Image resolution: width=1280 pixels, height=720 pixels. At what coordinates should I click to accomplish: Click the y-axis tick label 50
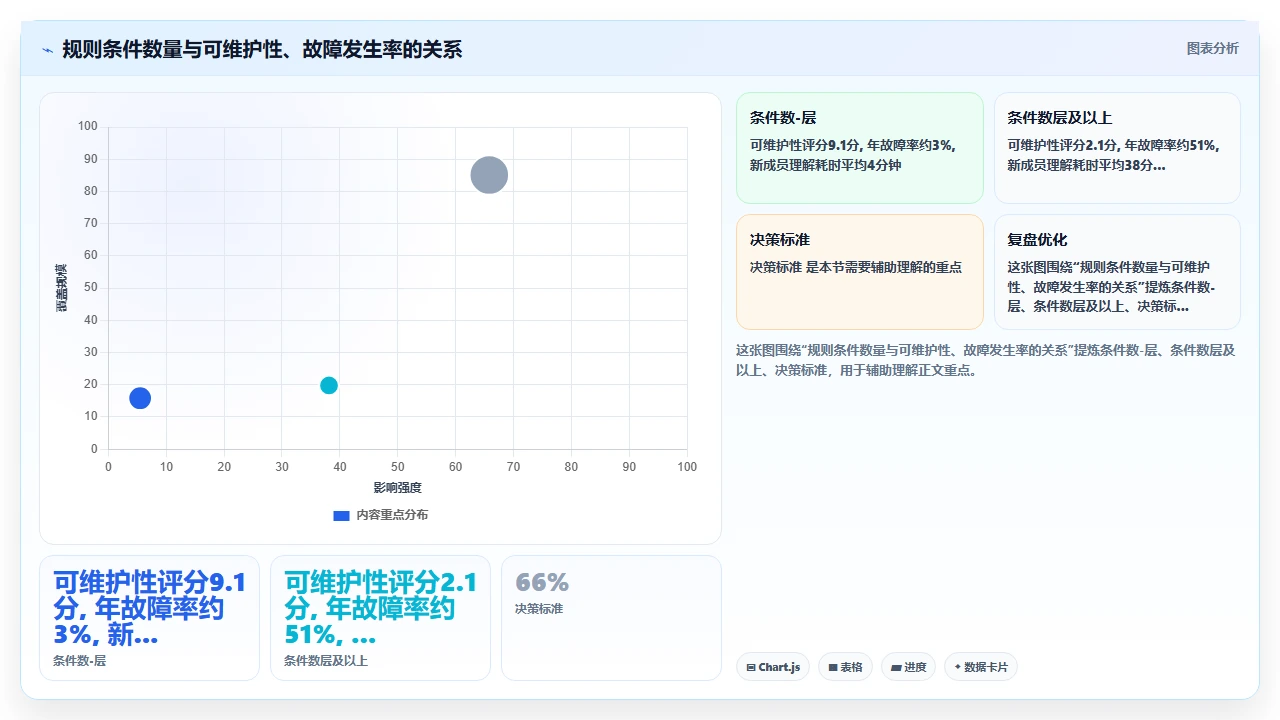[x=91, y=287]
